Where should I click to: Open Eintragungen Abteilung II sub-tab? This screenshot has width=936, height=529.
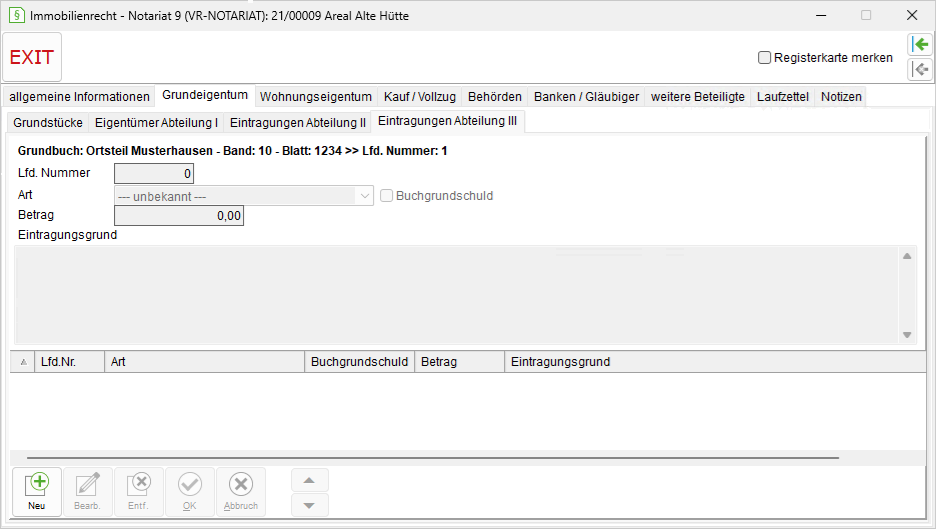pos(297,122)
